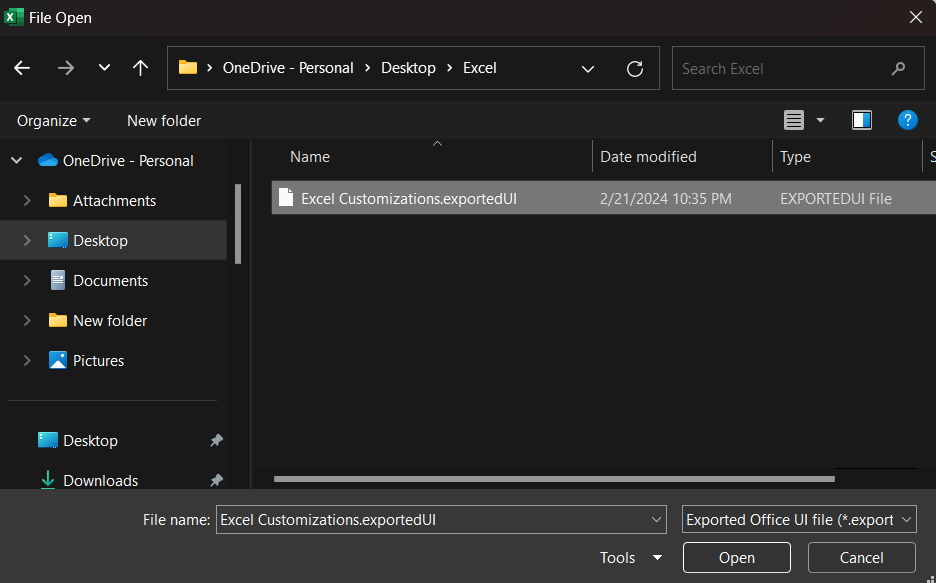Open the file type filter dropdown

[x=799, y=520]
